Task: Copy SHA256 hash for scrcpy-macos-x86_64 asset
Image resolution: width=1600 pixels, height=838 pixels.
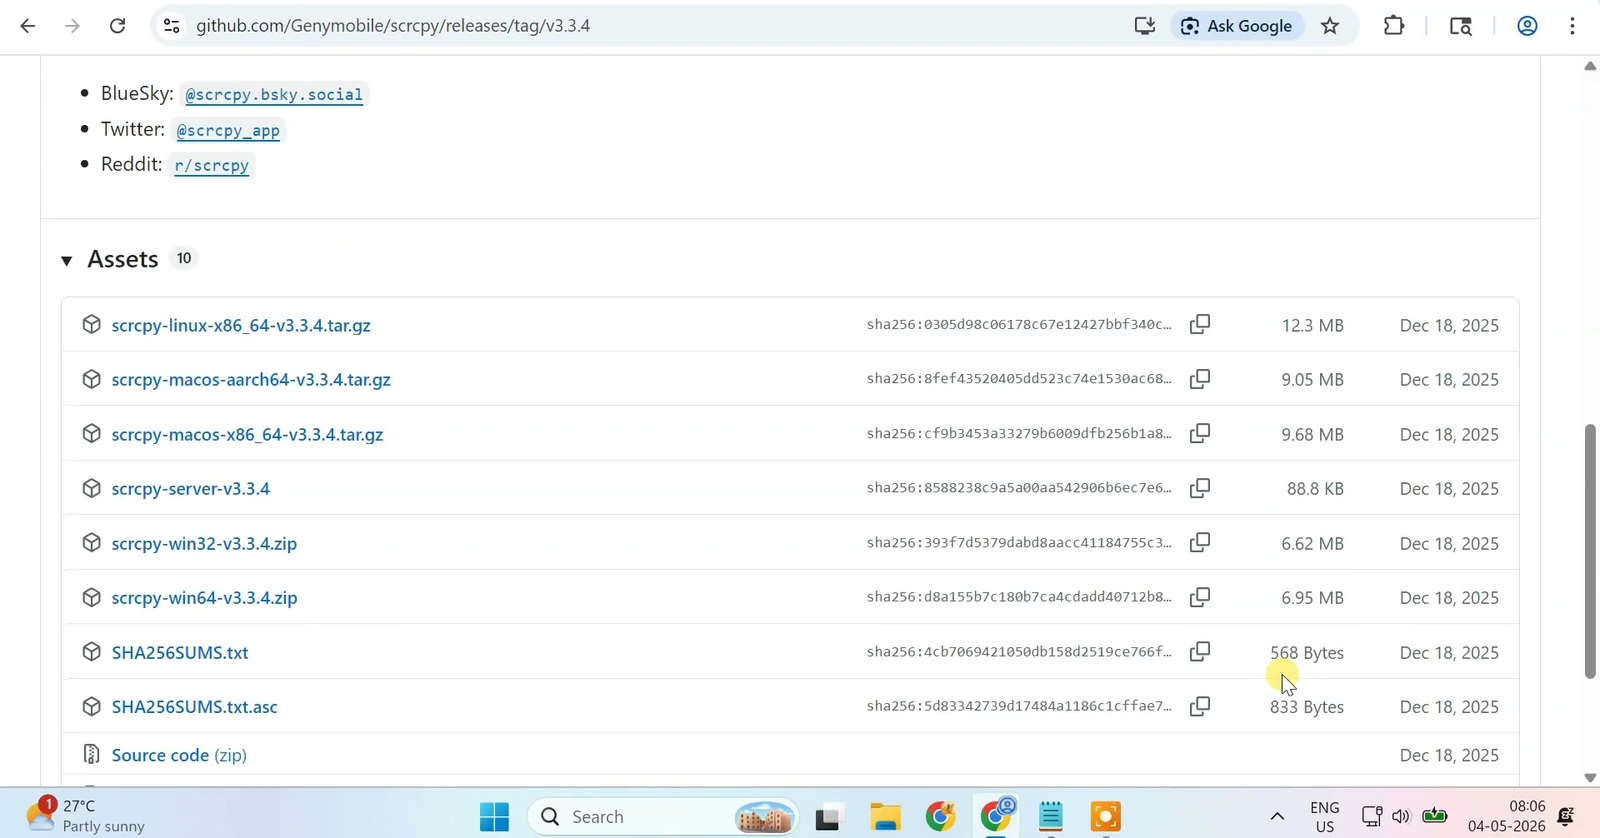Action: click(1200, 433)
